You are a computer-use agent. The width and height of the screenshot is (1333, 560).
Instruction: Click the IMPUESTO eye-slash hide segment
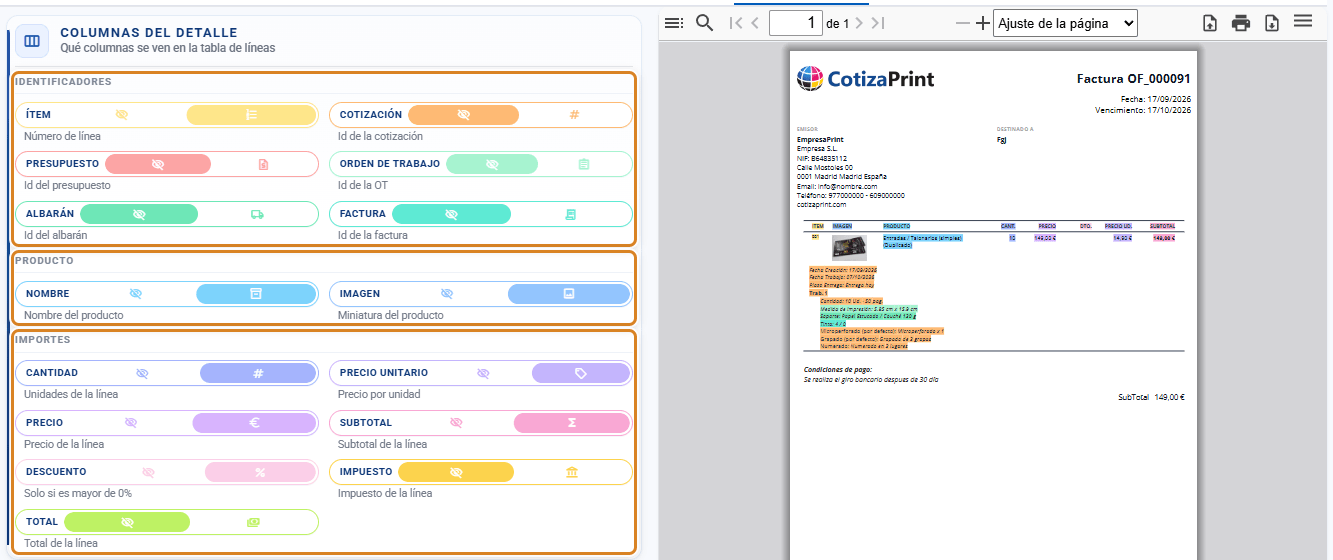click(x=456, y=472)
